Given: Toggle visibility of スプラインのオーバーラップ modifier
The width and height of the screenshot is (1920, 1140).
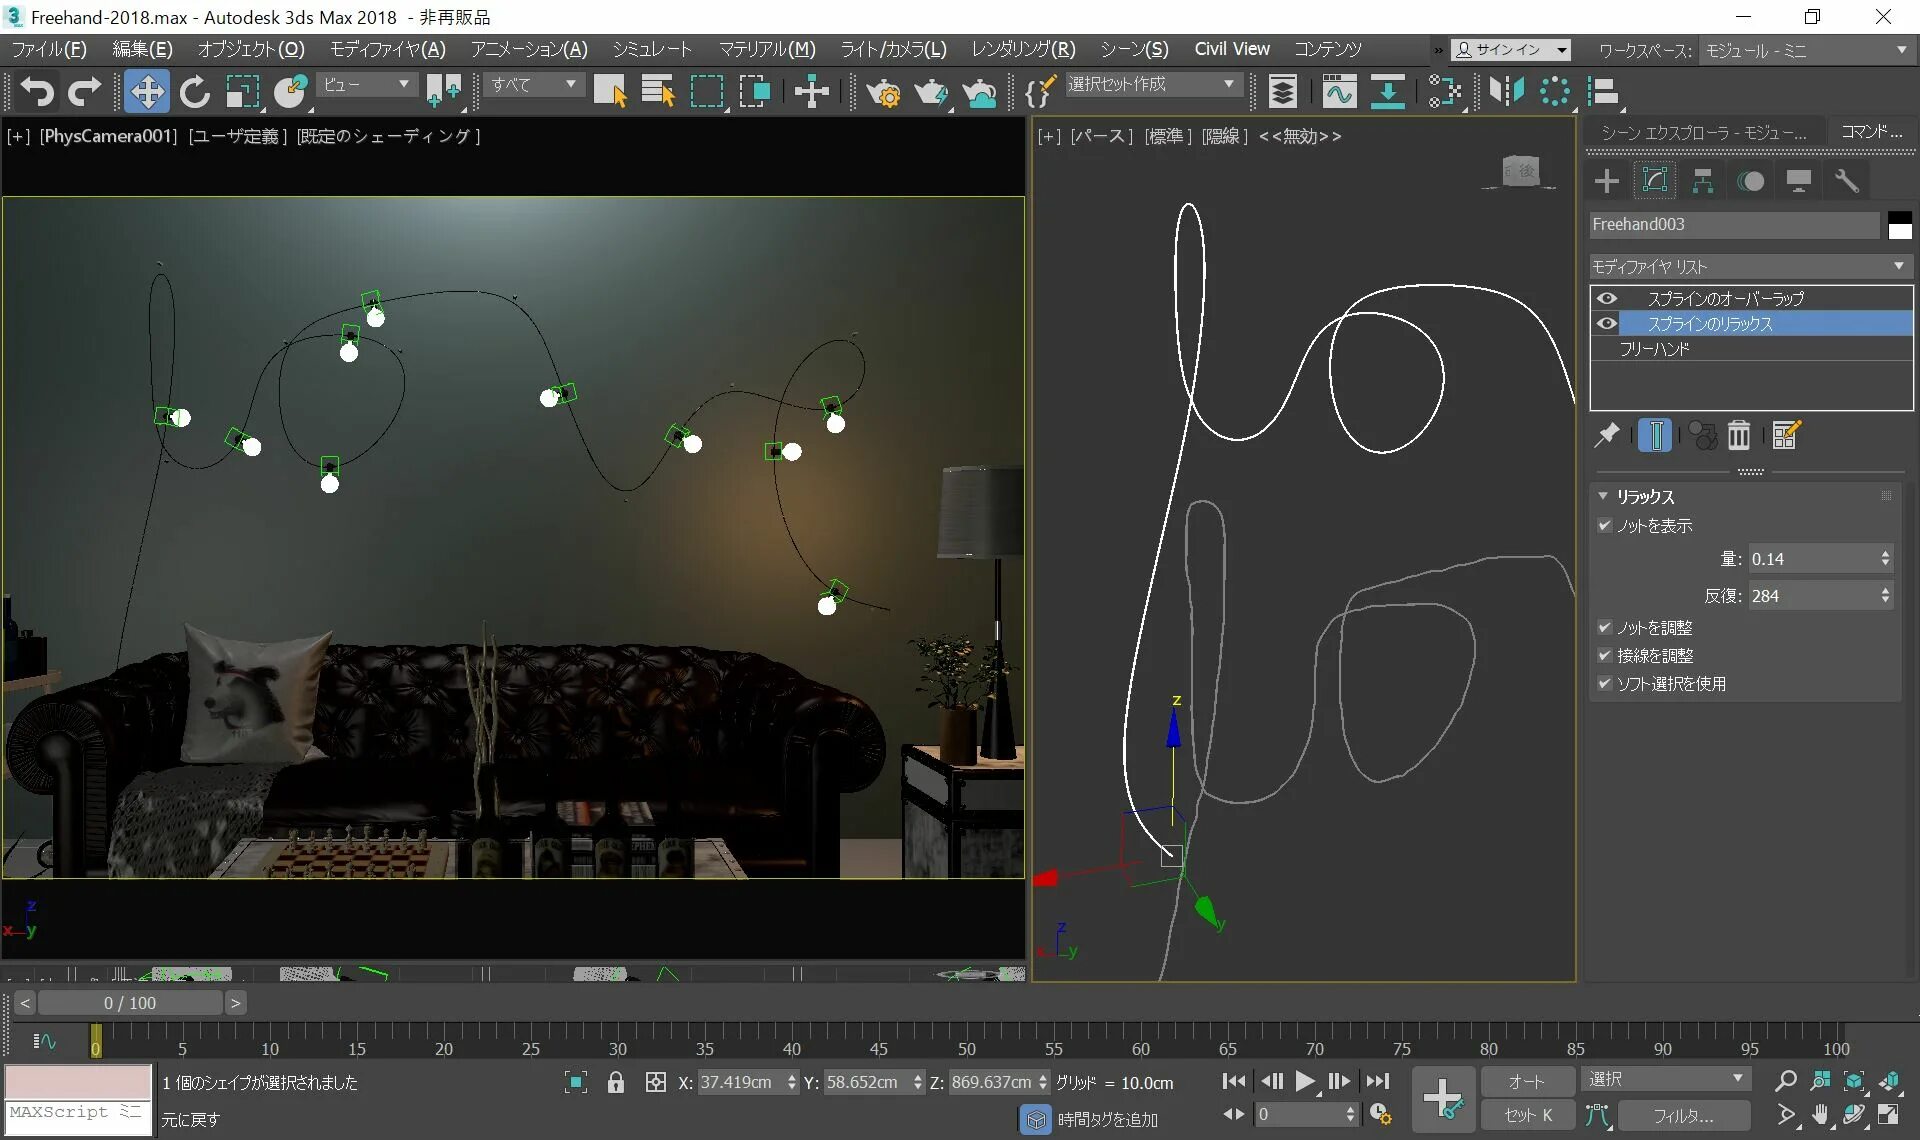Looking at the screenshot, I should pos(1607,298).
